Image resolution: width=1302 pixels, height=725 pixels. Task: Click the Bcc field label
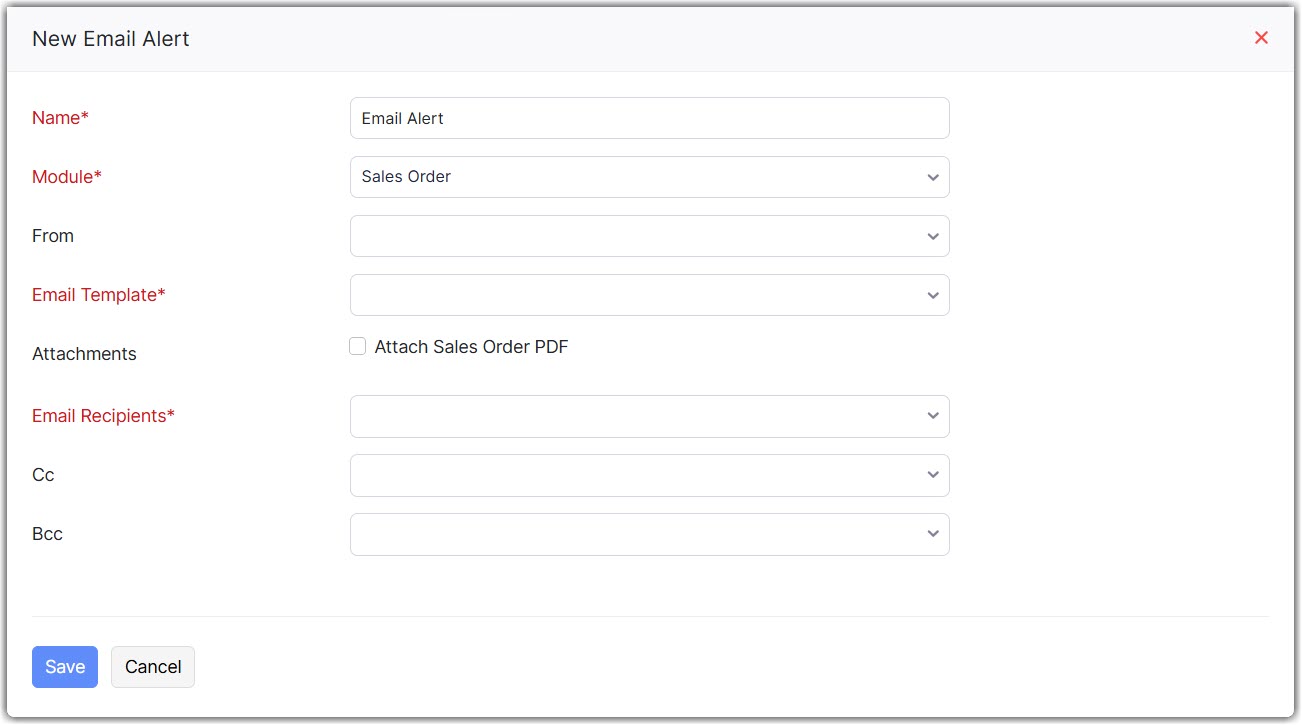pos(47,534)
